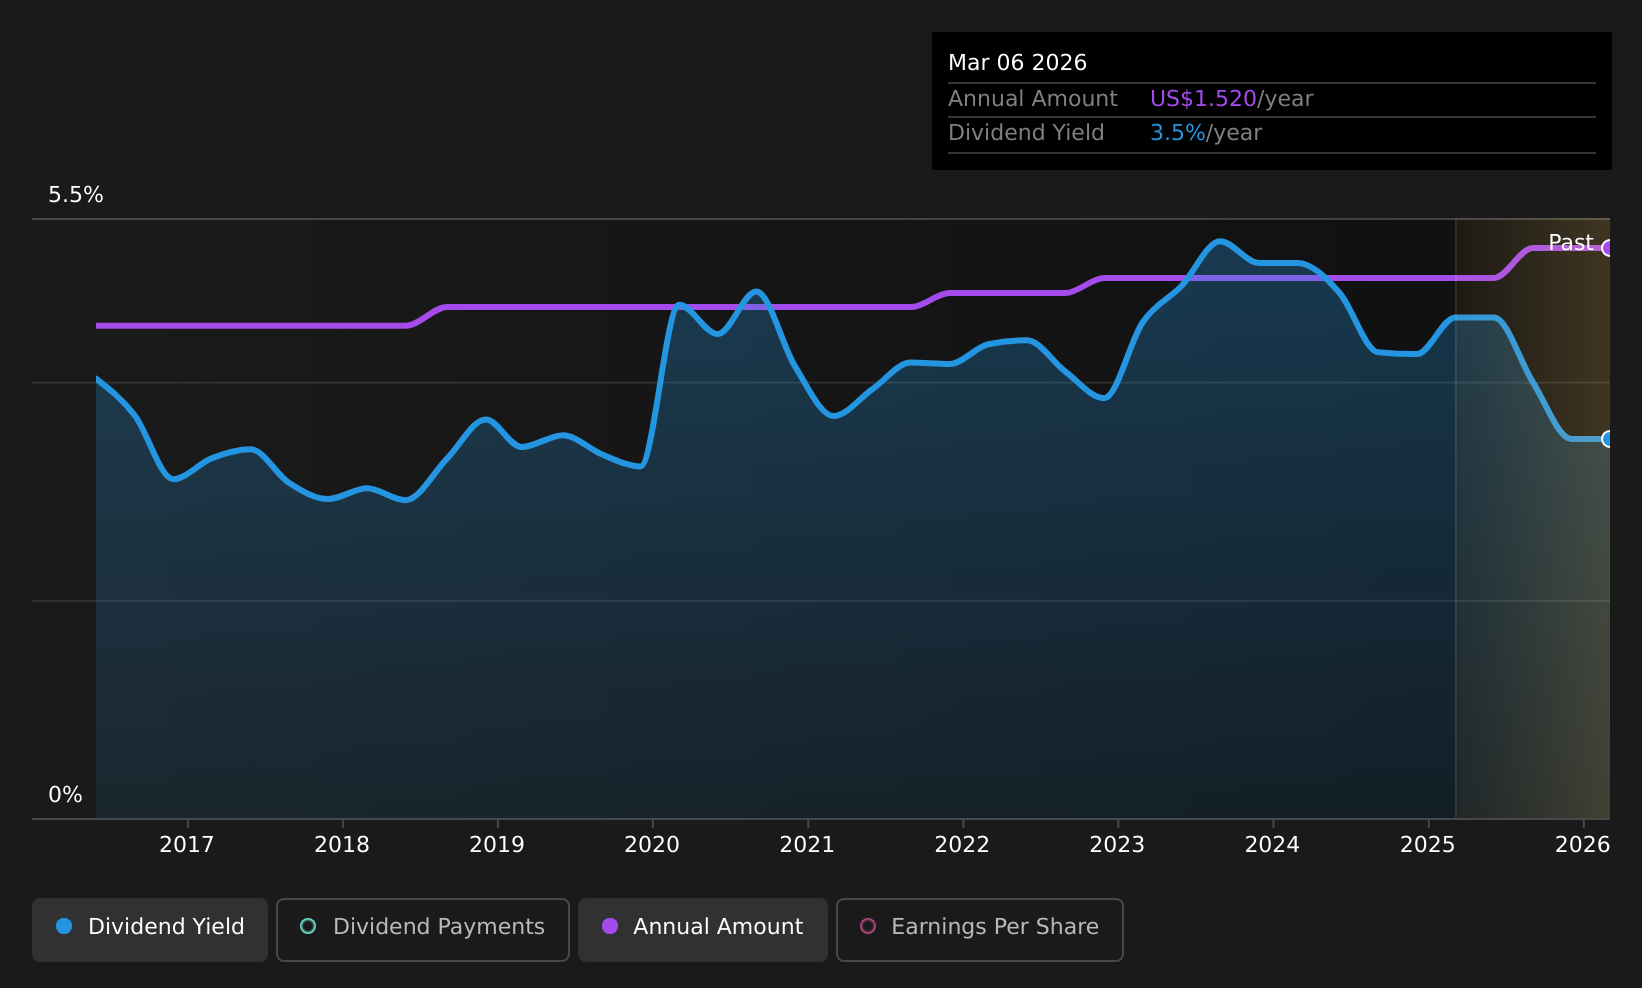Click the 2024 x-axis label
Image resolution: width=1642 pixels, height=988 pixels.
coord(1272,845)
